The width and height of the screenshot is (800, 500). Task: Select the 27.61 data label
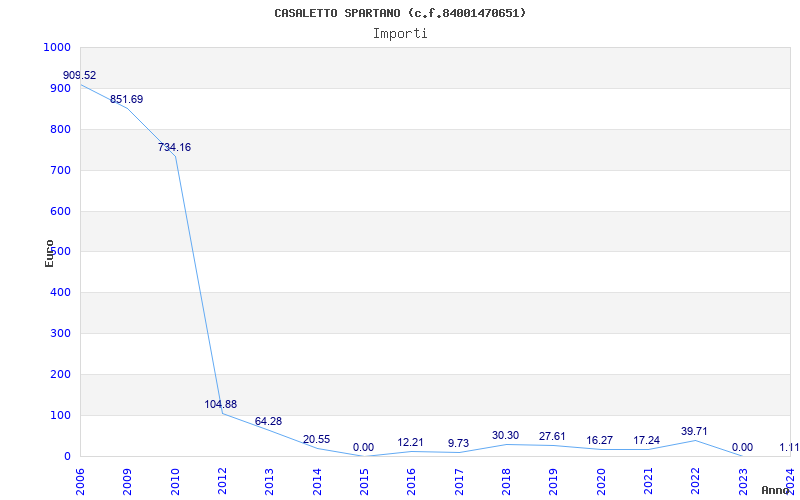(x=552, y=437)
